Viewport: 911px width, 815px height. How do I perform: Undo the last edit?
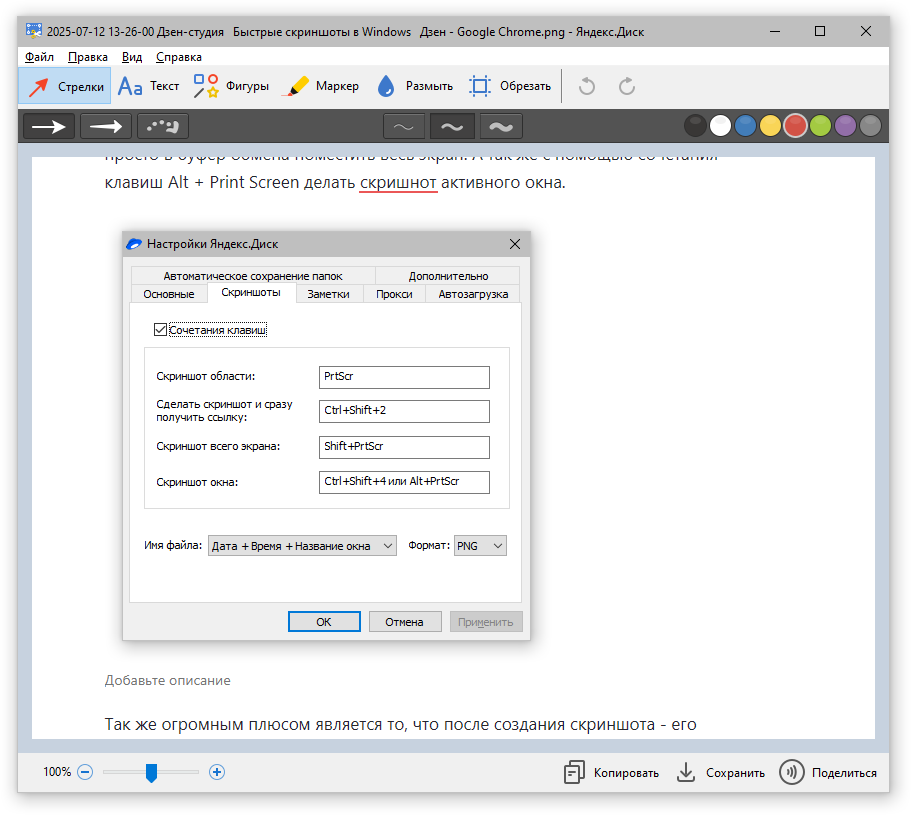[x=587, y=86]
